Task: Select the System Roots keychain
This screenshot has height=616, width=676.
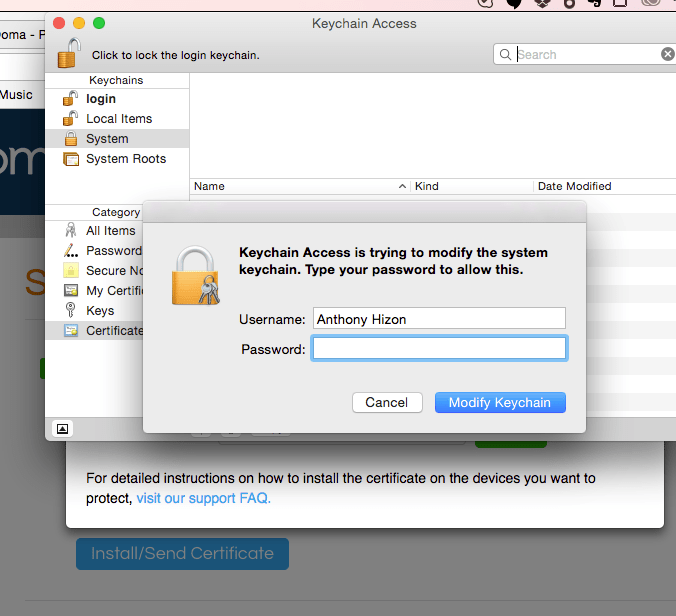Action: [x=117, y=159]
